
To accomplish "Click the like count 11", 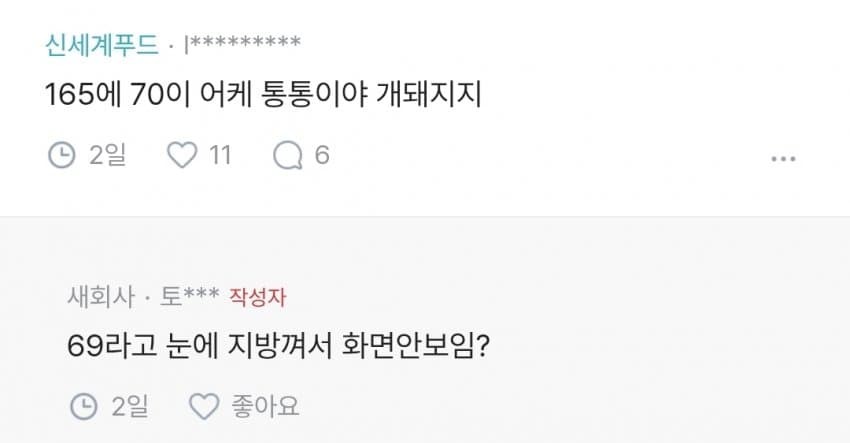I will coord(220,155).
